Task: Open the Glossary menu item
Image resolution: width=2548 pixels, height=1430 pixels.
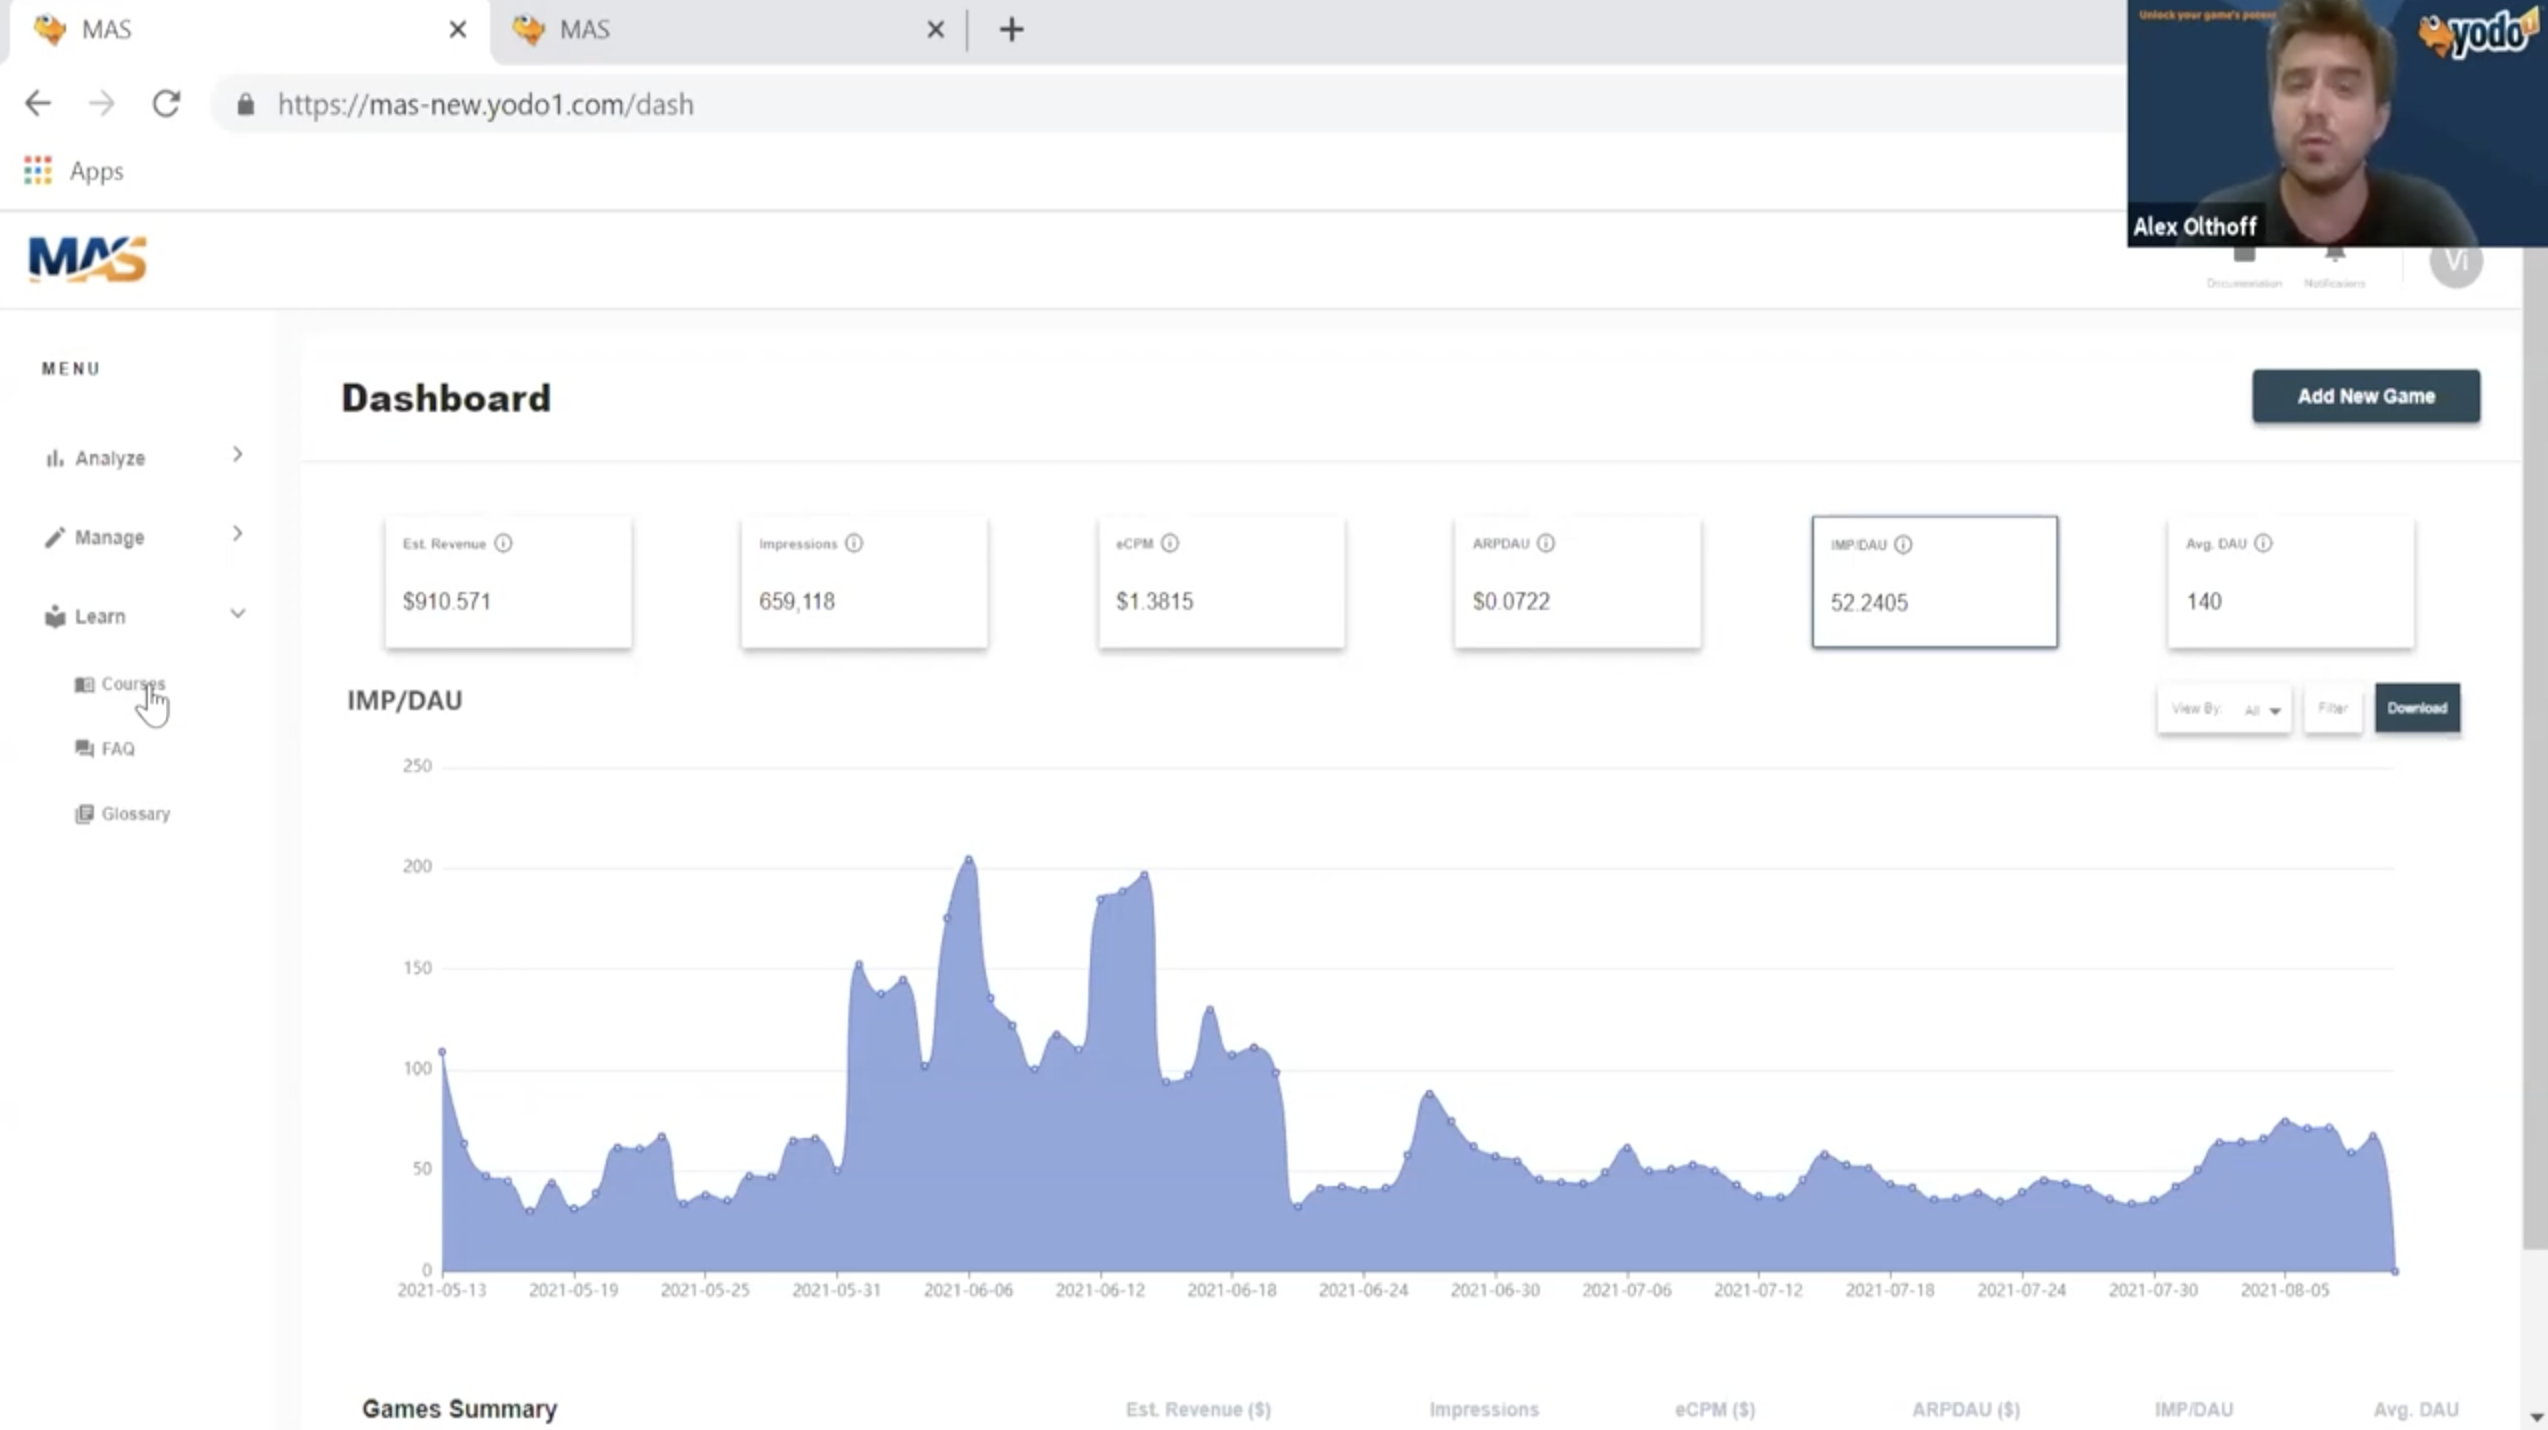Action: coord(135,814)
